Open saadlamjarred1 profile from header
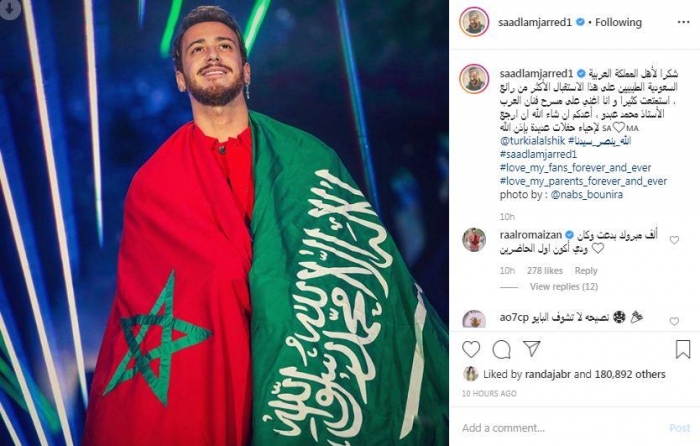 [535, 22]
